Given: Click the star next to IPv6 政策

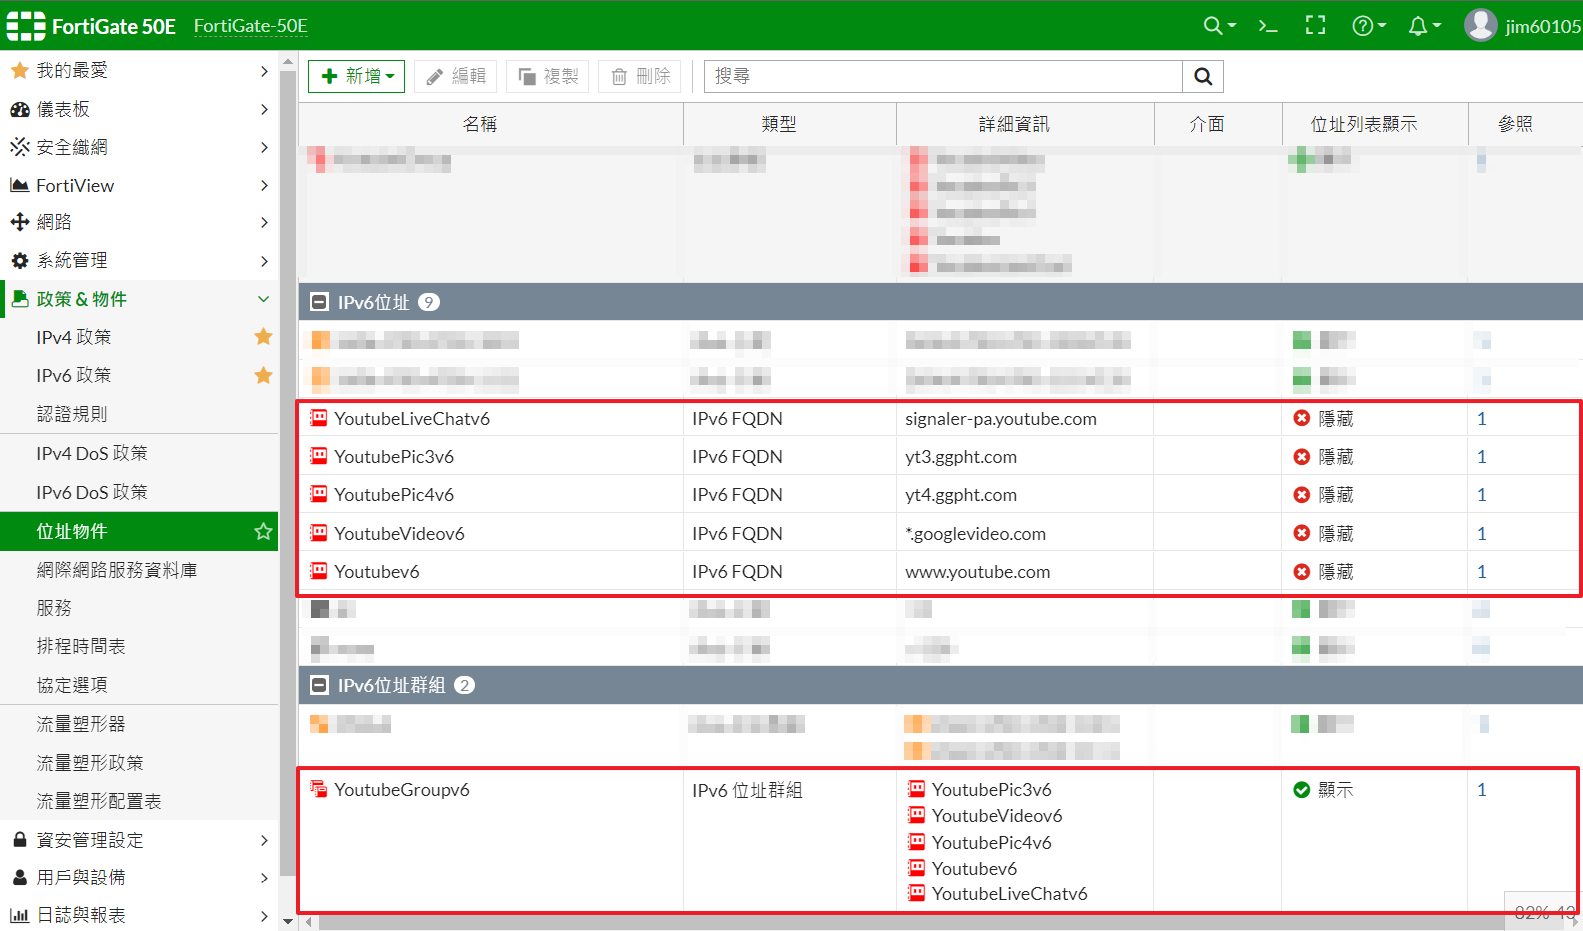Looking at the screenshot, I should tap(263, 375).
